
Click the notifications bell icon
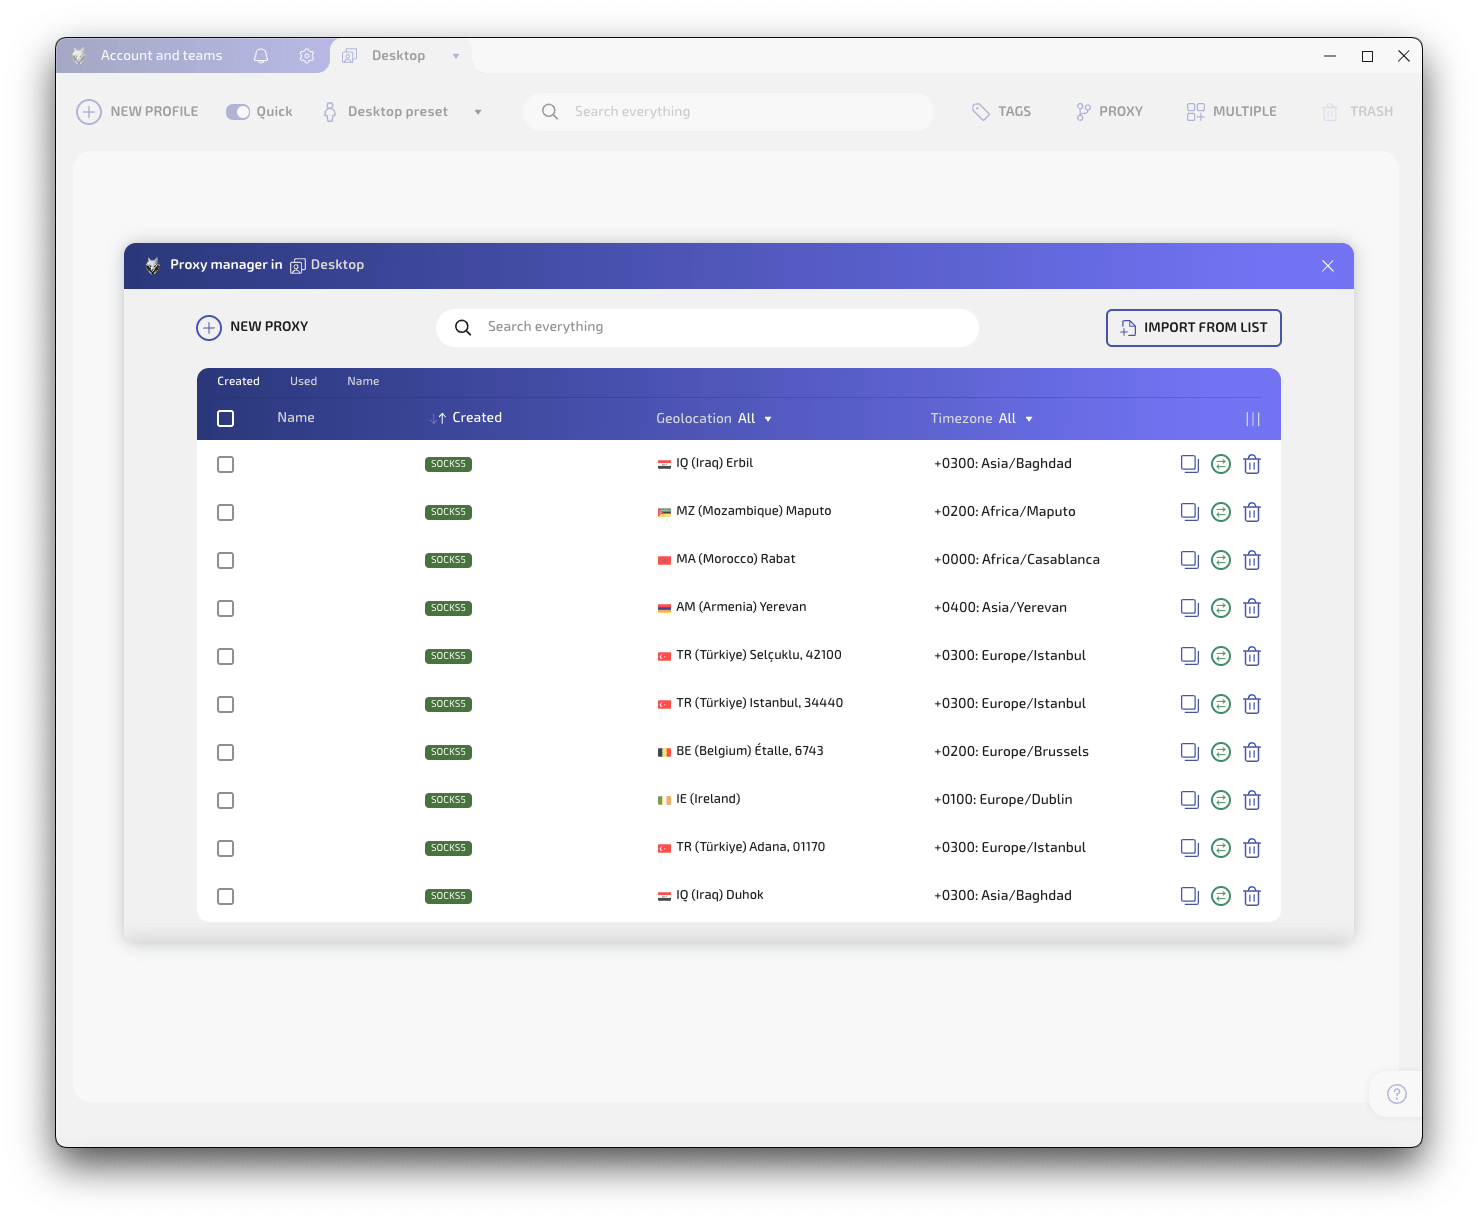click(x=261, y=56)
